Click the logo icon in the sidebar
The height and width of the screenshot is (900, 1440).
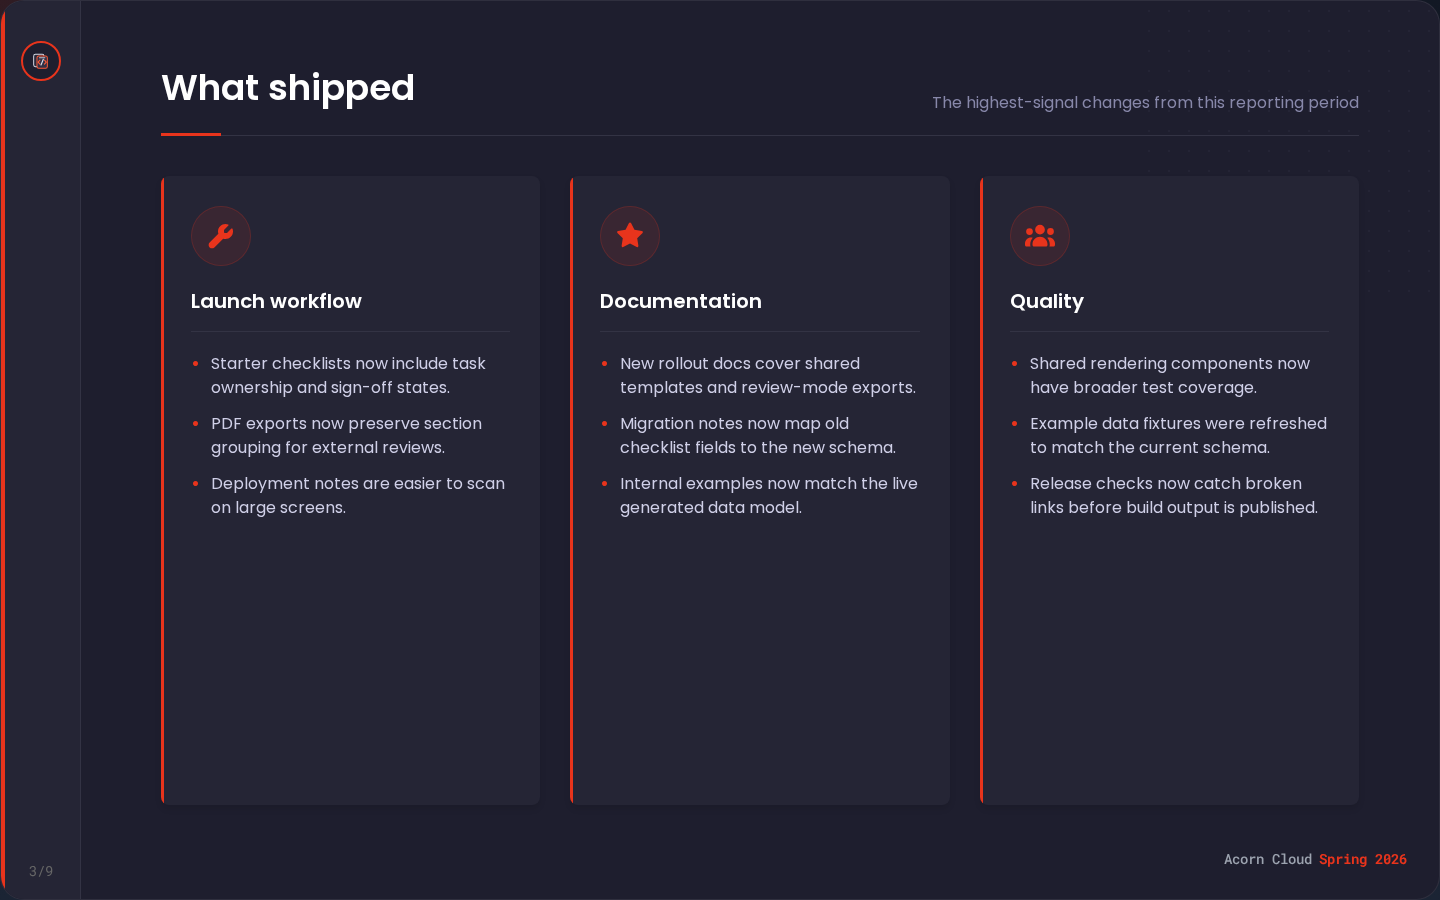tap(41, 61)
